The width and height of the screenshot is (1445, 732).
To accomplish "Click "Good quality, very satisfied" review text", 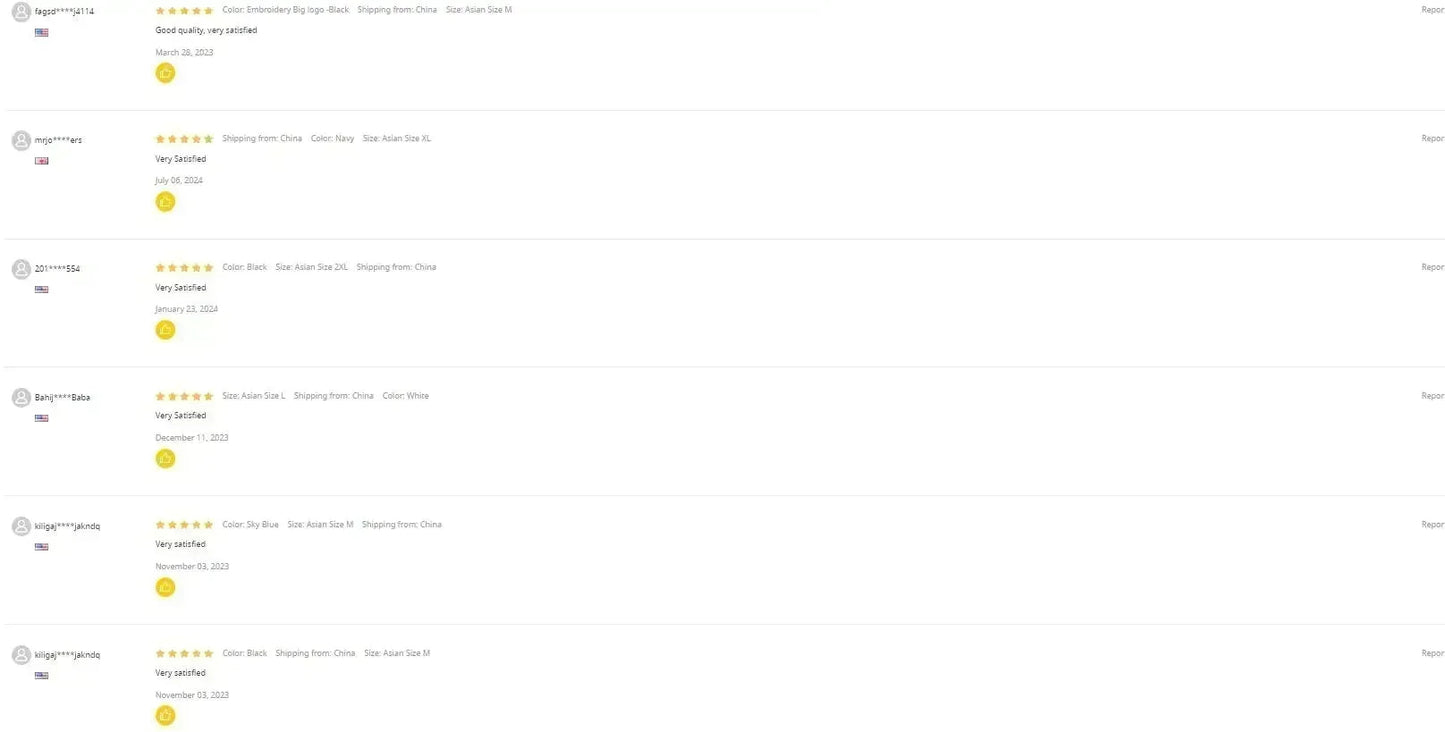I will 206,31.
